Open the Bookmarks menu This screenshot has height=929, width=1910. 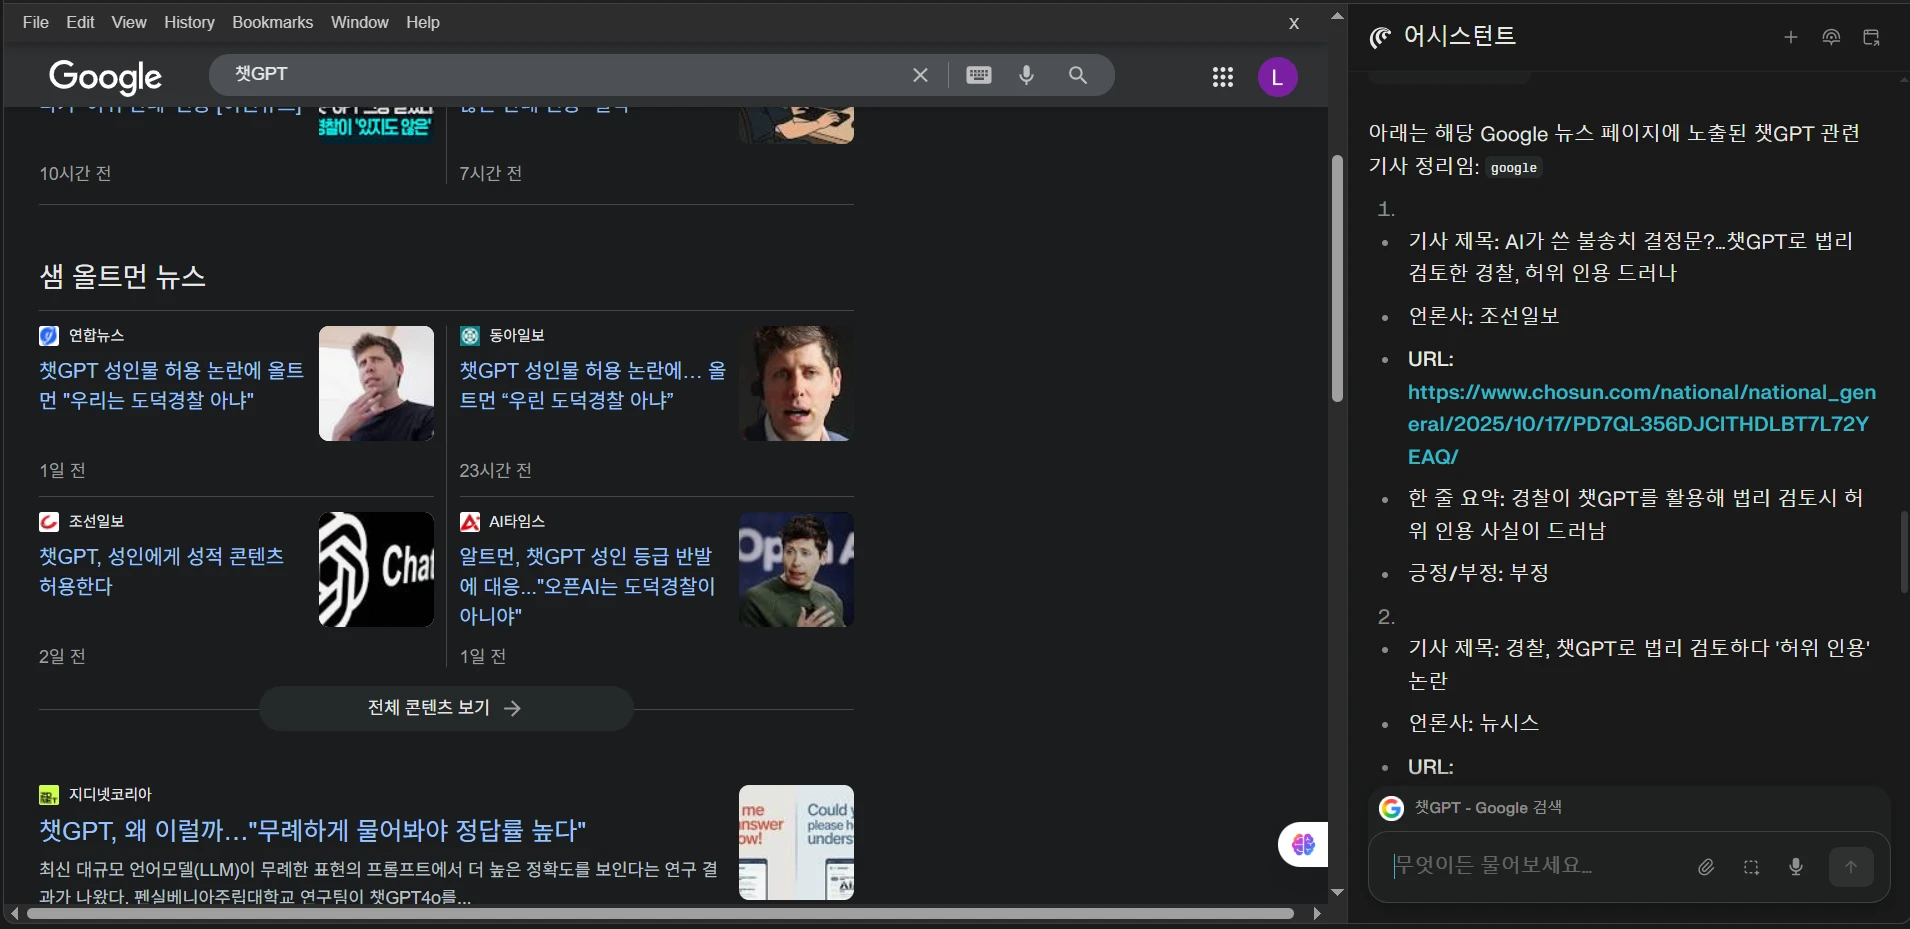pyautogui.click(x=272, y=22)
